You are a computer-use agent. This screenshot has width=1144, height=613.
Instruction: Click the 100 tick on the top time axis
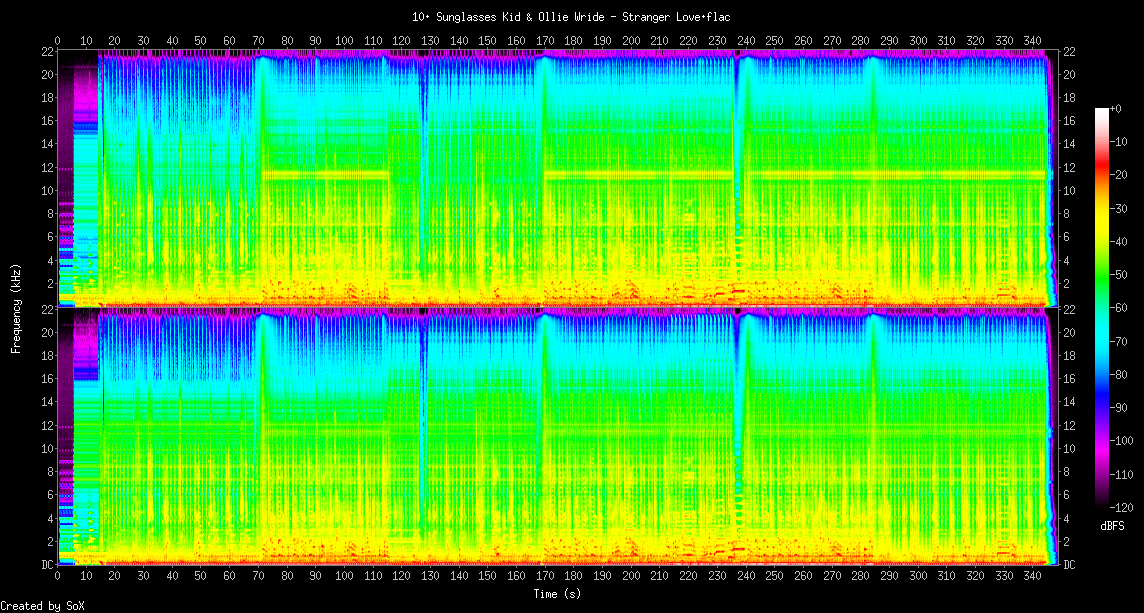tap(345, 40)
